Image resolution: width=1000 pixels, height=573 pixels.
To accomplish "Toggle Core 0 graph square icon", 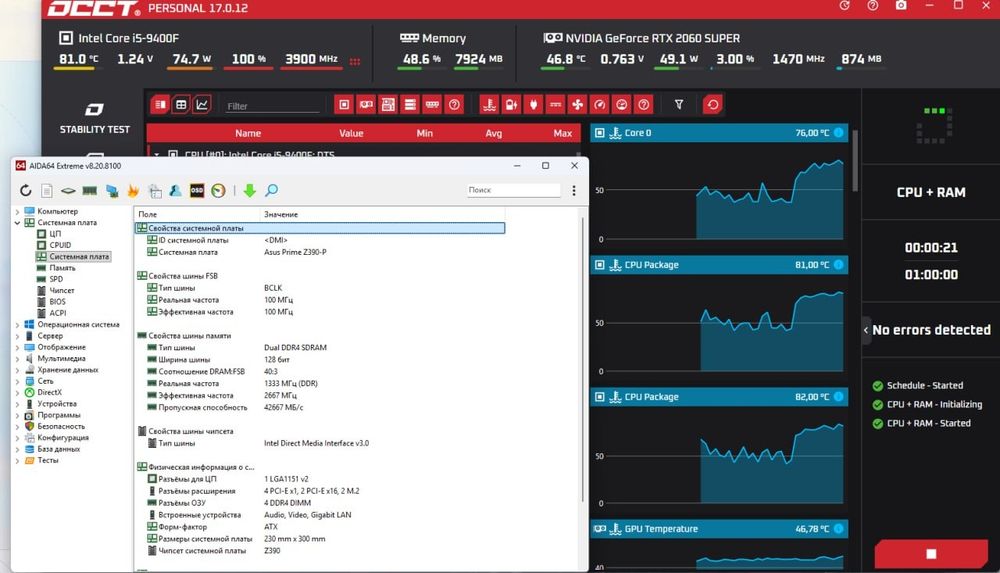I will tap(599, 133).
